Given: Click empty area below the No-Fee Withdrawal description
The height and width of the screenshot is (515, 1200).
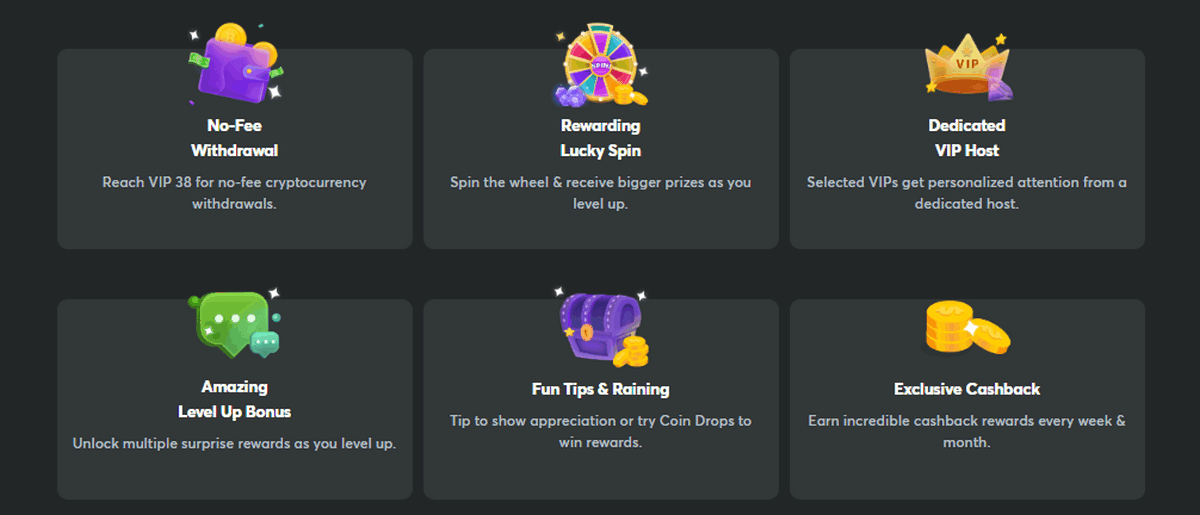Looking at the screenshot, I should (234, 230).
